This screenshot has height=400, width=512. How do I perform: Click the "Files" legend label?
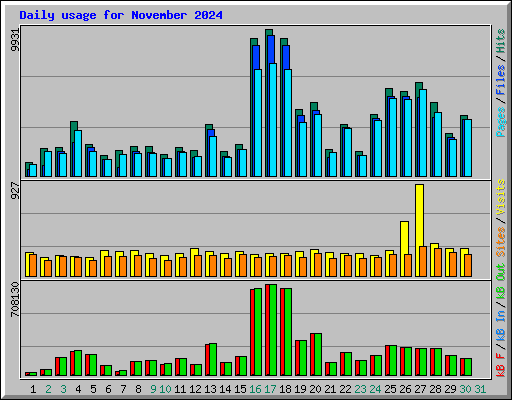point(501,80)
